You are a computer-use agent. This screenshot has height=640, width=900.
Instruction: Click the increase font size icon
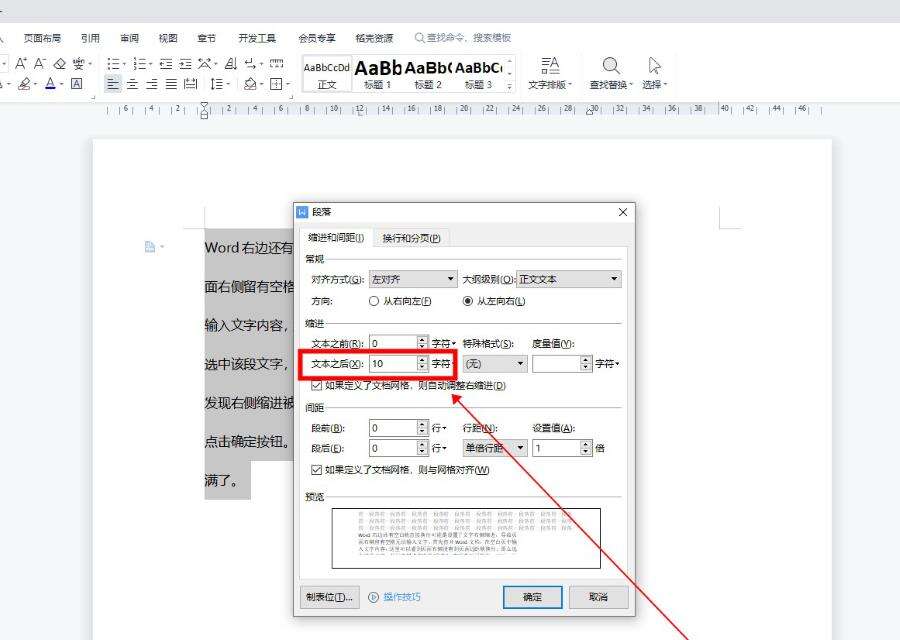21,64
